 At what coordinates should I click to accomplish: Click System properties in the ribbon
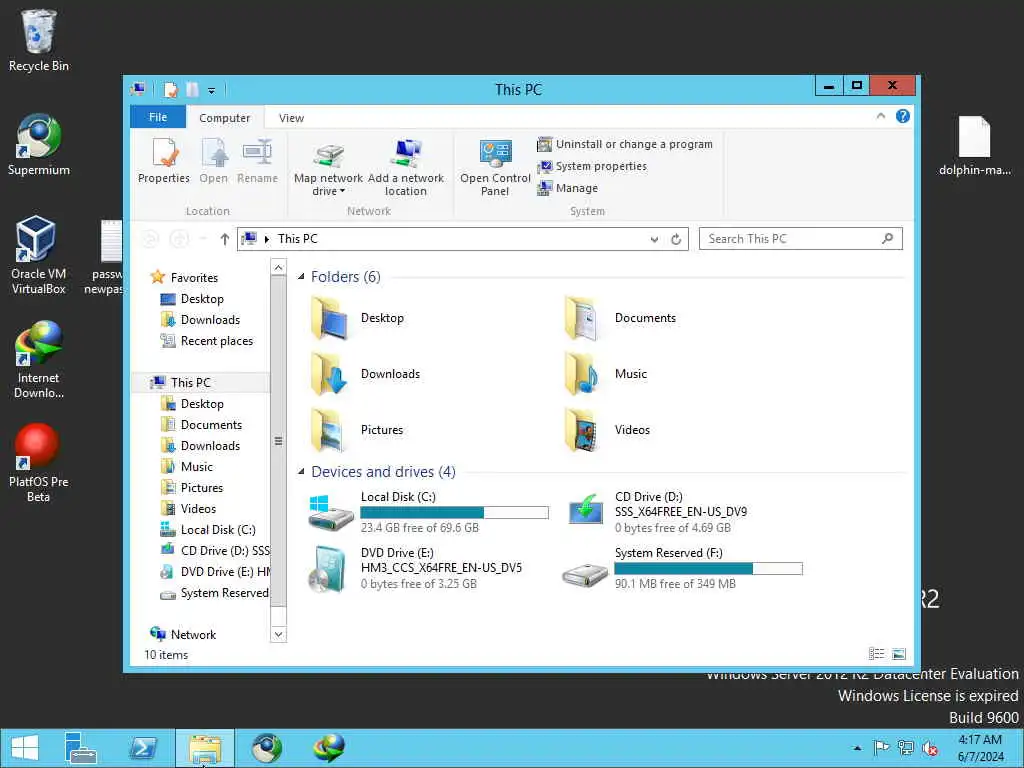click(x=592, y=167)
